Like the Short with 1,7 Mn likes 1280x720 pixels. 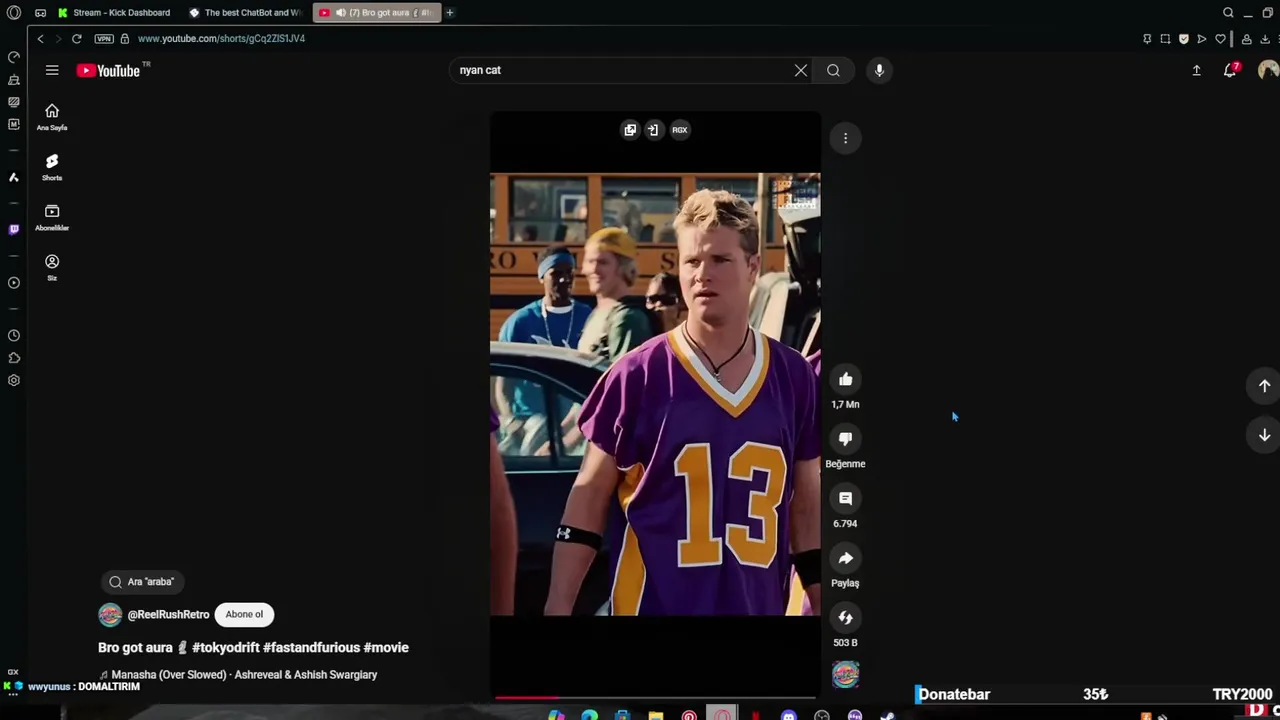coord(845,379)
